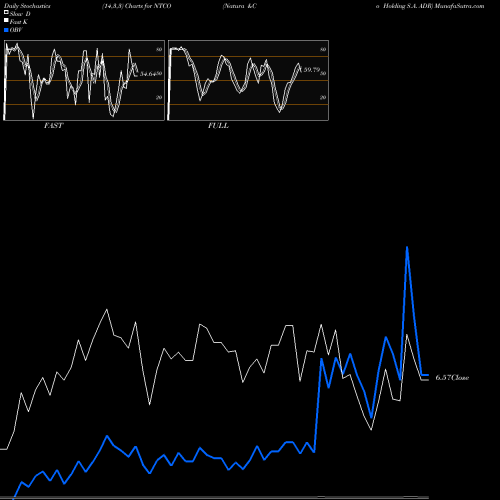Click the Fast K legend swatch
Image resolution: width=500 pixels, height=500 pixels.
coord(6,20)
